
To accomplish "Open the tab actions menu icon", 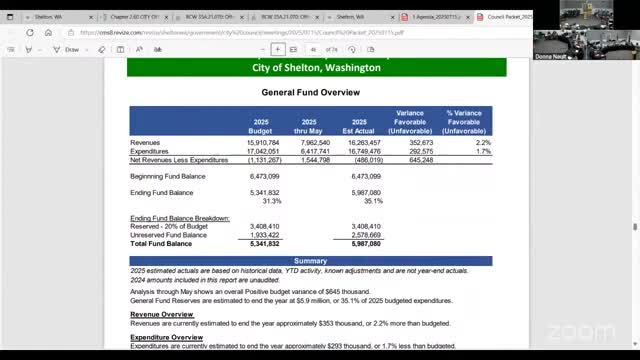I will point(10,17).
